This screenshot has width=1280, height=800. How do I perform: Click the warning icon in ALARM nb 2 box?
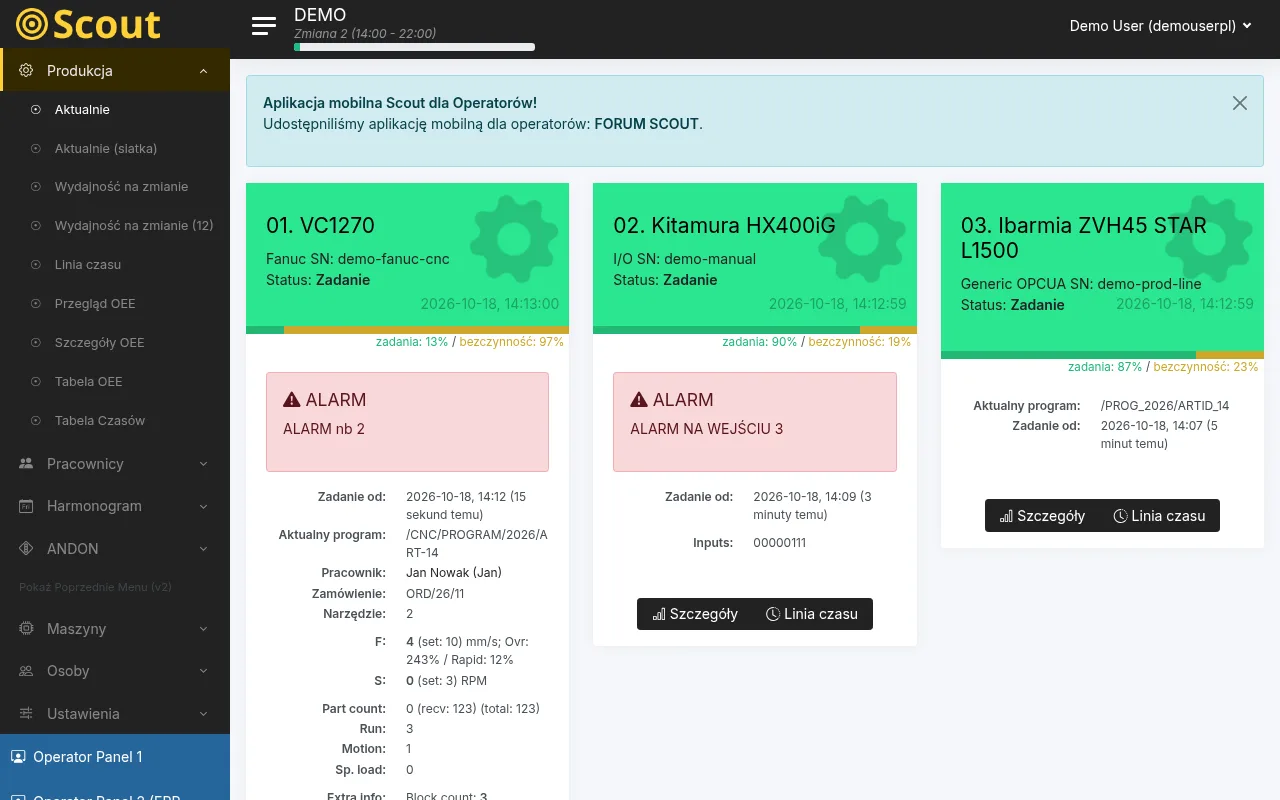click(292, 400)
